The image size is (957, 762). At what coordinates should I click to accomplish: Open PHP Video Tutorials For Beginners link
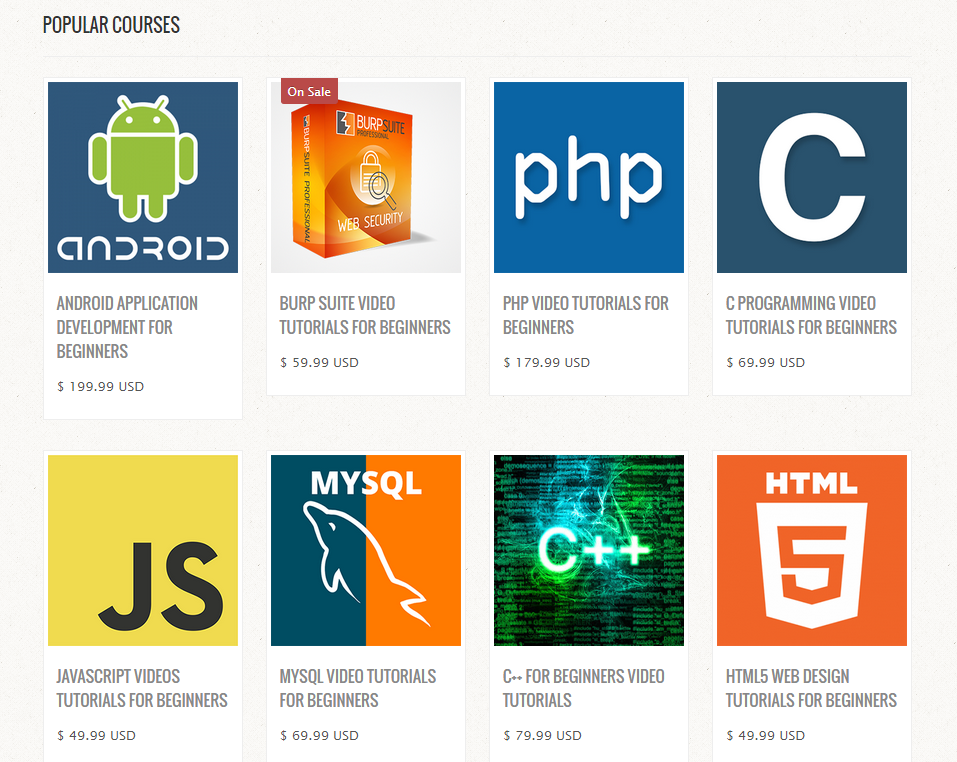point(586,315)
